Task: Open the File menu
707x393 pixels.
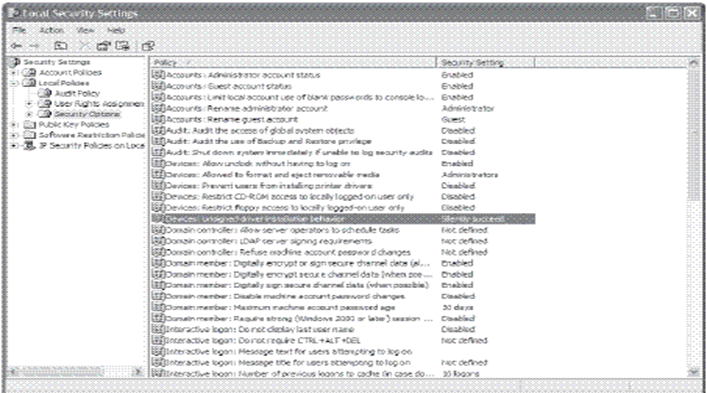Action: click(x=19, y=30)
